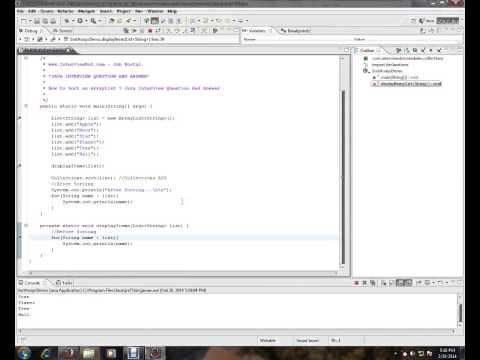The width and height of the screenshot is (480, 360).
Task: Switch to the Debug perspective button
Action: pos(448,21)
